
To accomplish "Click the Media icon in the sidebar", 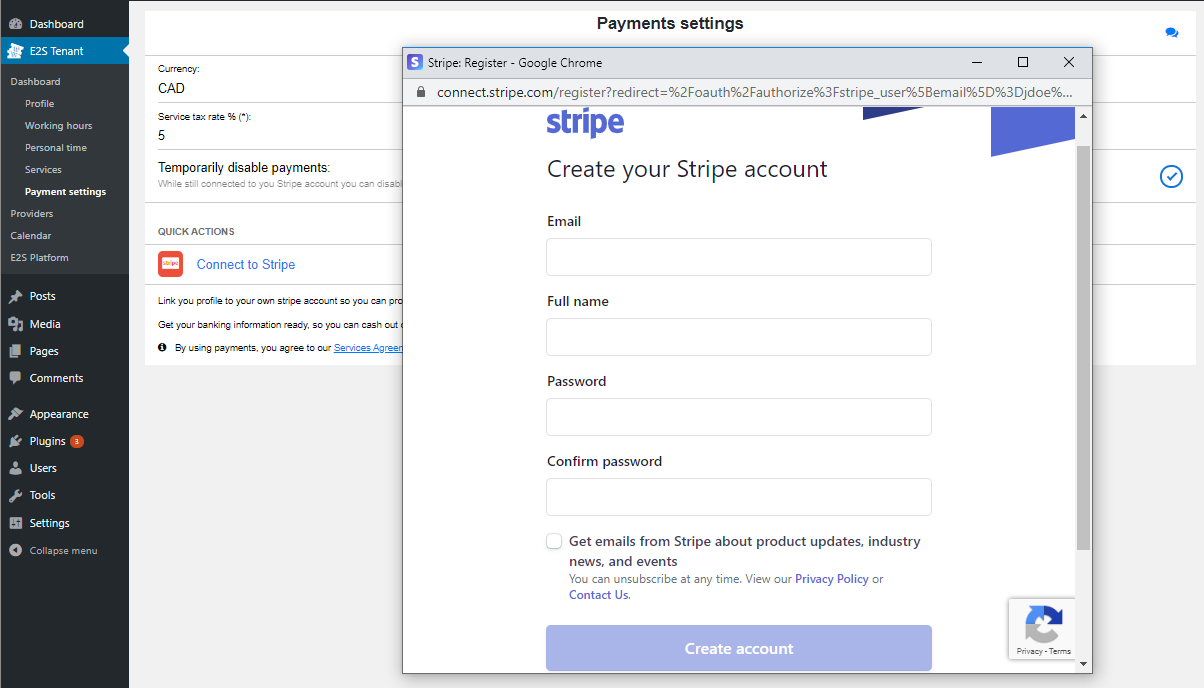I will click(x=15, y=324).
